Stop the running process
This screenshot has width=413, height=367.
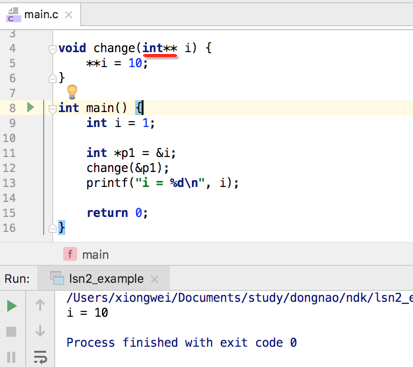pos(11,332)
